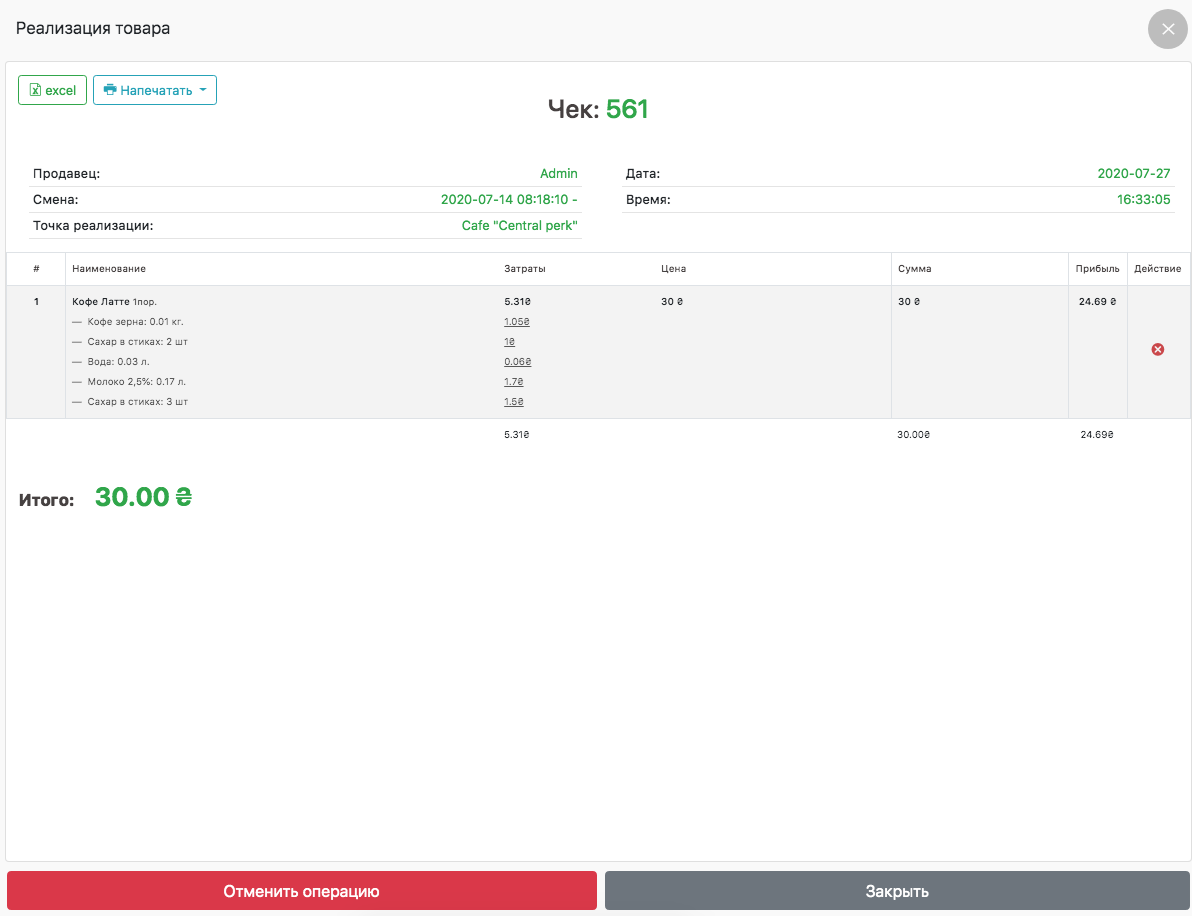This screenshot has width=1192, height=916.
Task: Close the dialog with the round X icon
Action: [1167, 29]
